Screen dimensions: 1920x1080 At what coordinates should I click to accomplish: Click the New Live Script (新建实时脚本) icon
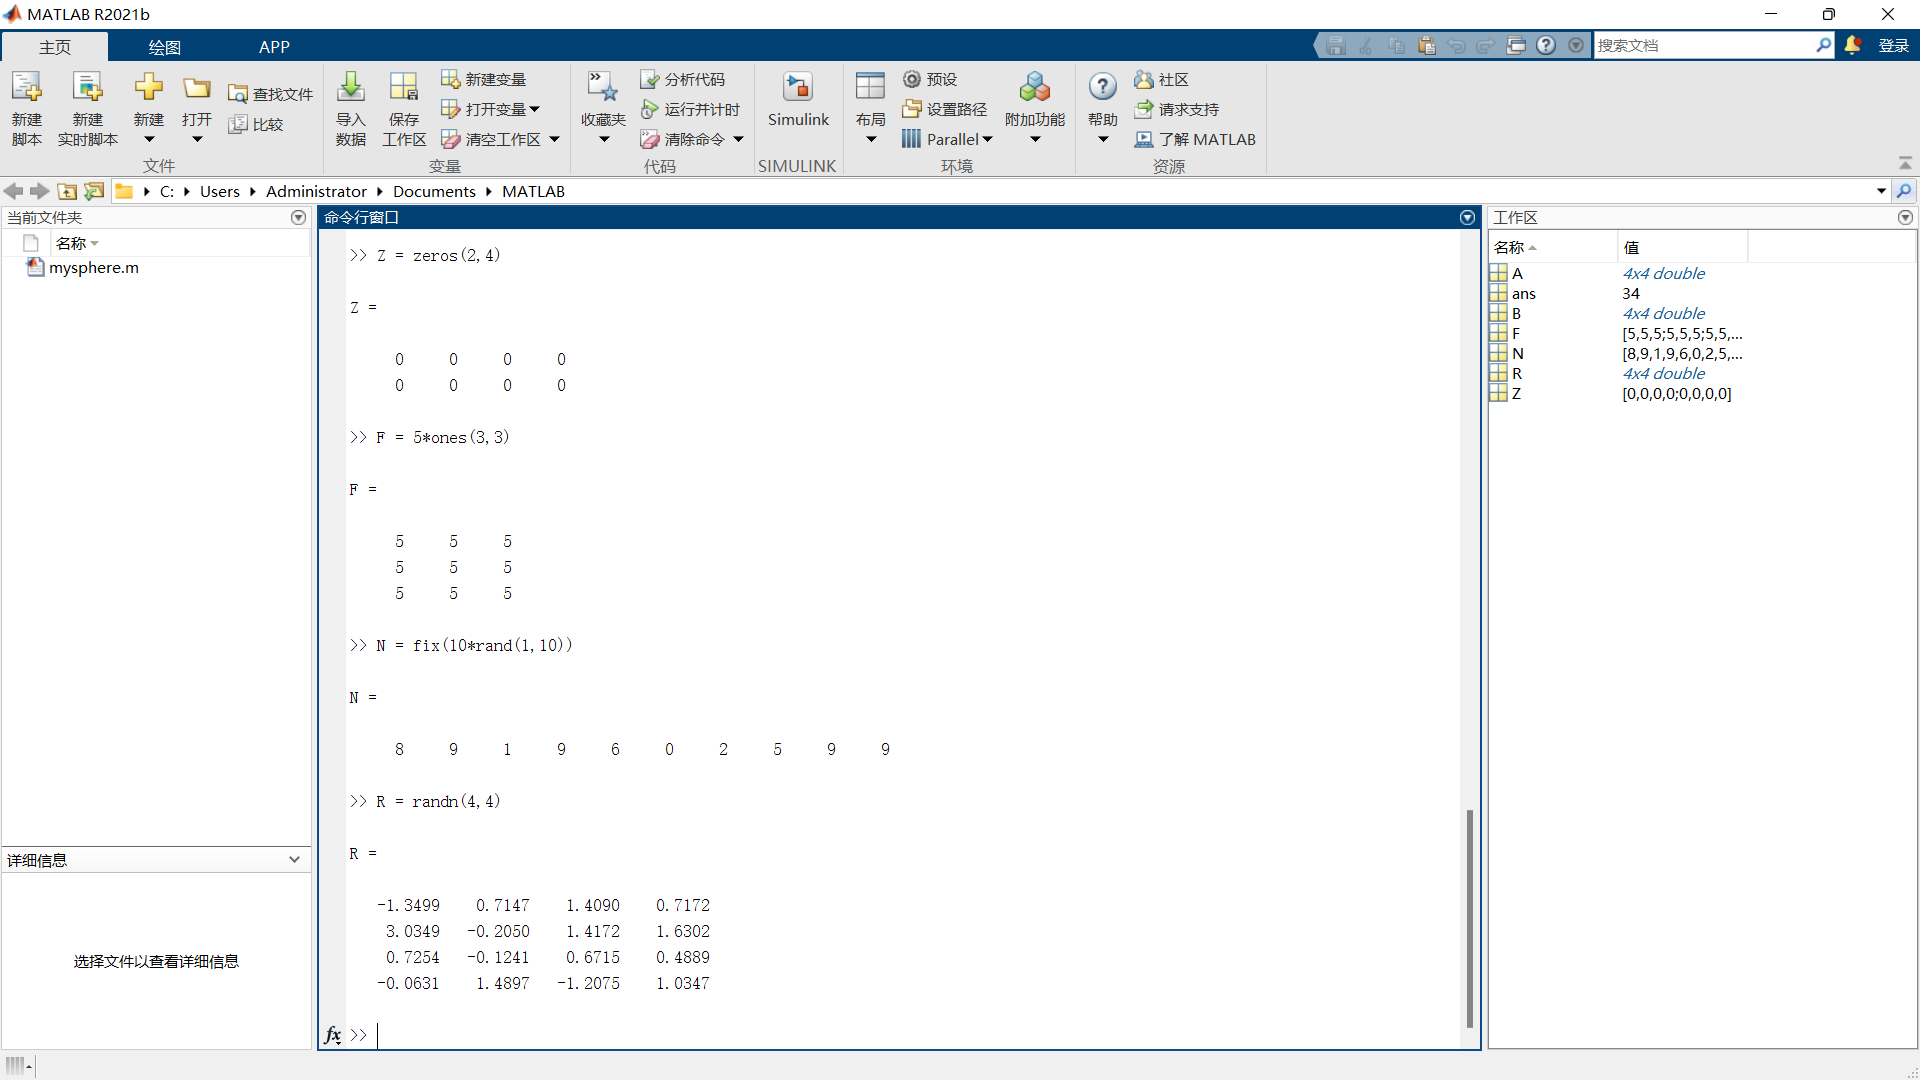point(88,88)
